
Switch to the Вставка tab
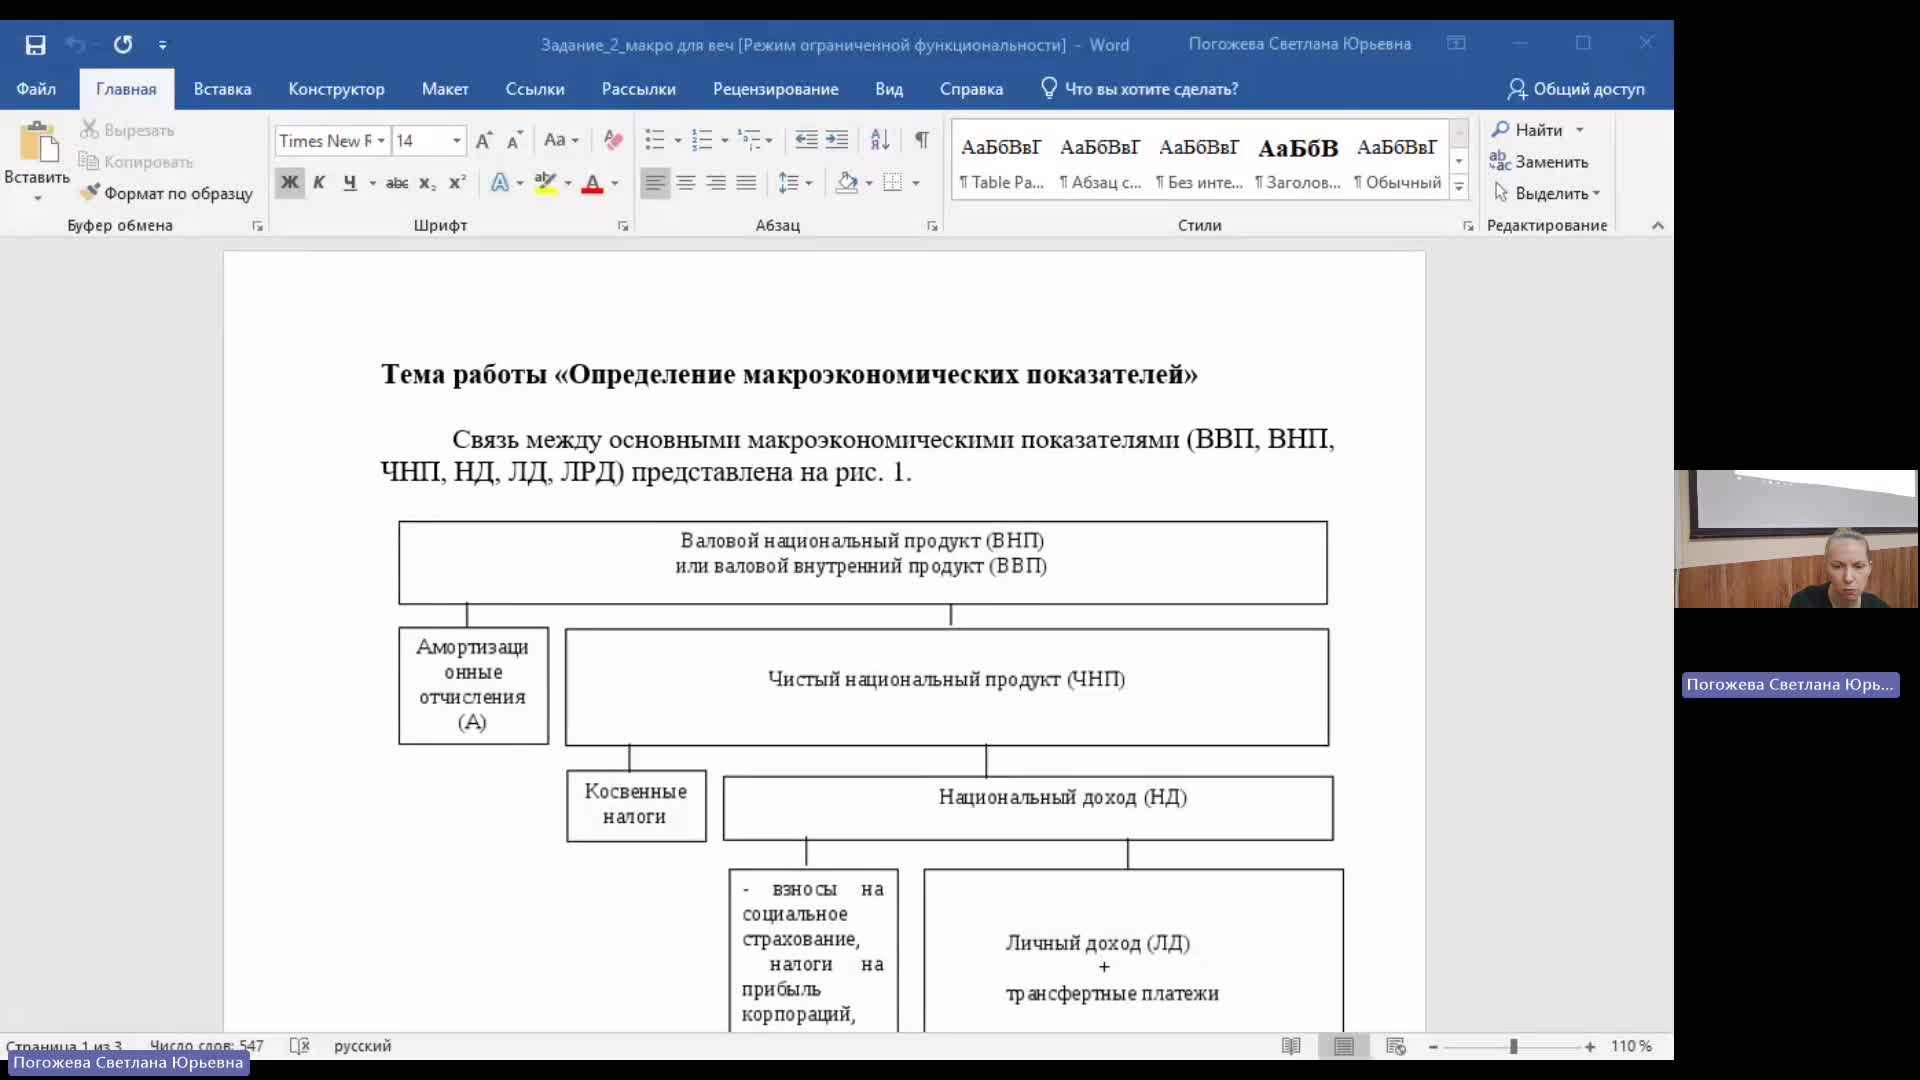222,89
